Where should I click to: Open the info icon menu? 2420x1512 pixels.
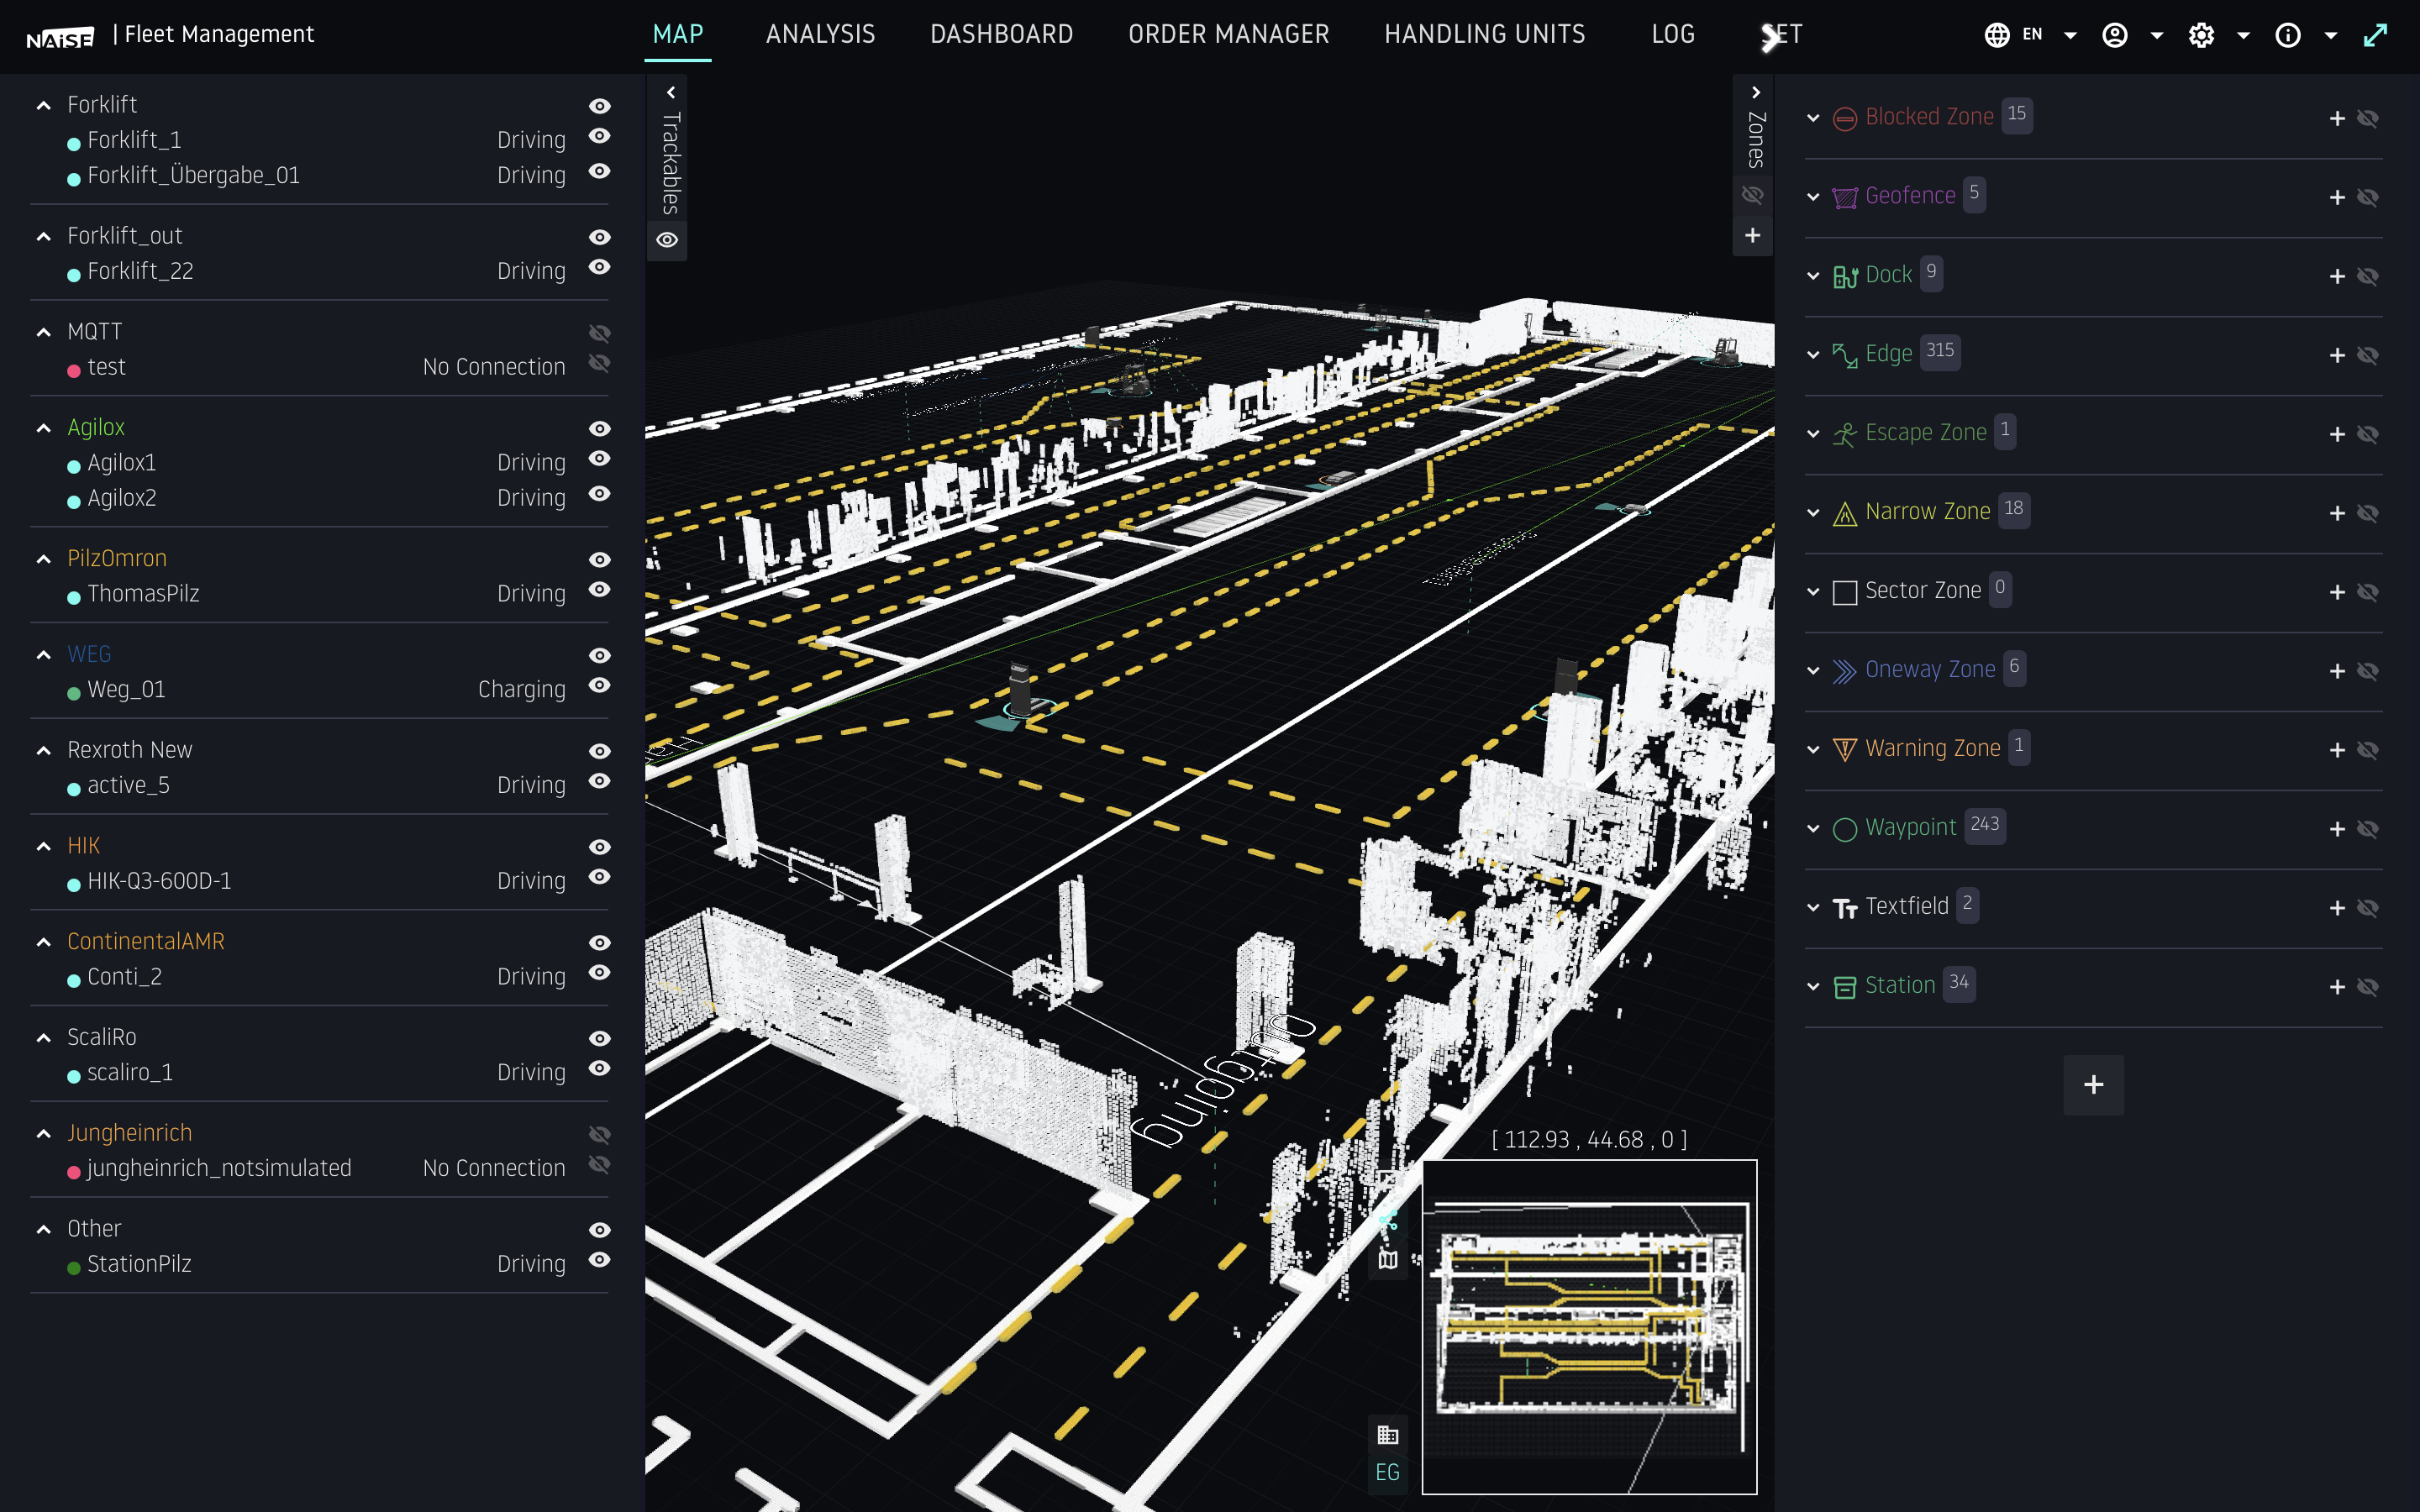2288,35
